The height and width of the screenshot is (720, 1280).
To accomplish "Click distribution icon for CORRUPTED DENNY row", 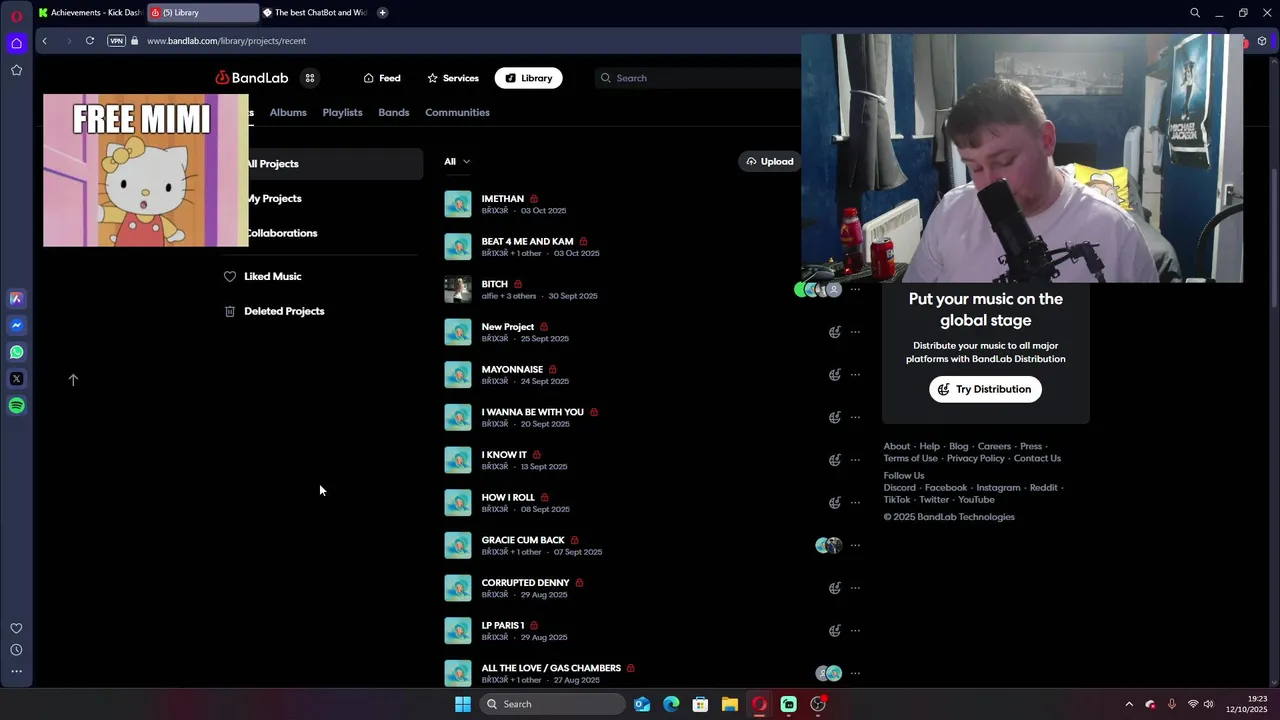I will click(835, 588).
